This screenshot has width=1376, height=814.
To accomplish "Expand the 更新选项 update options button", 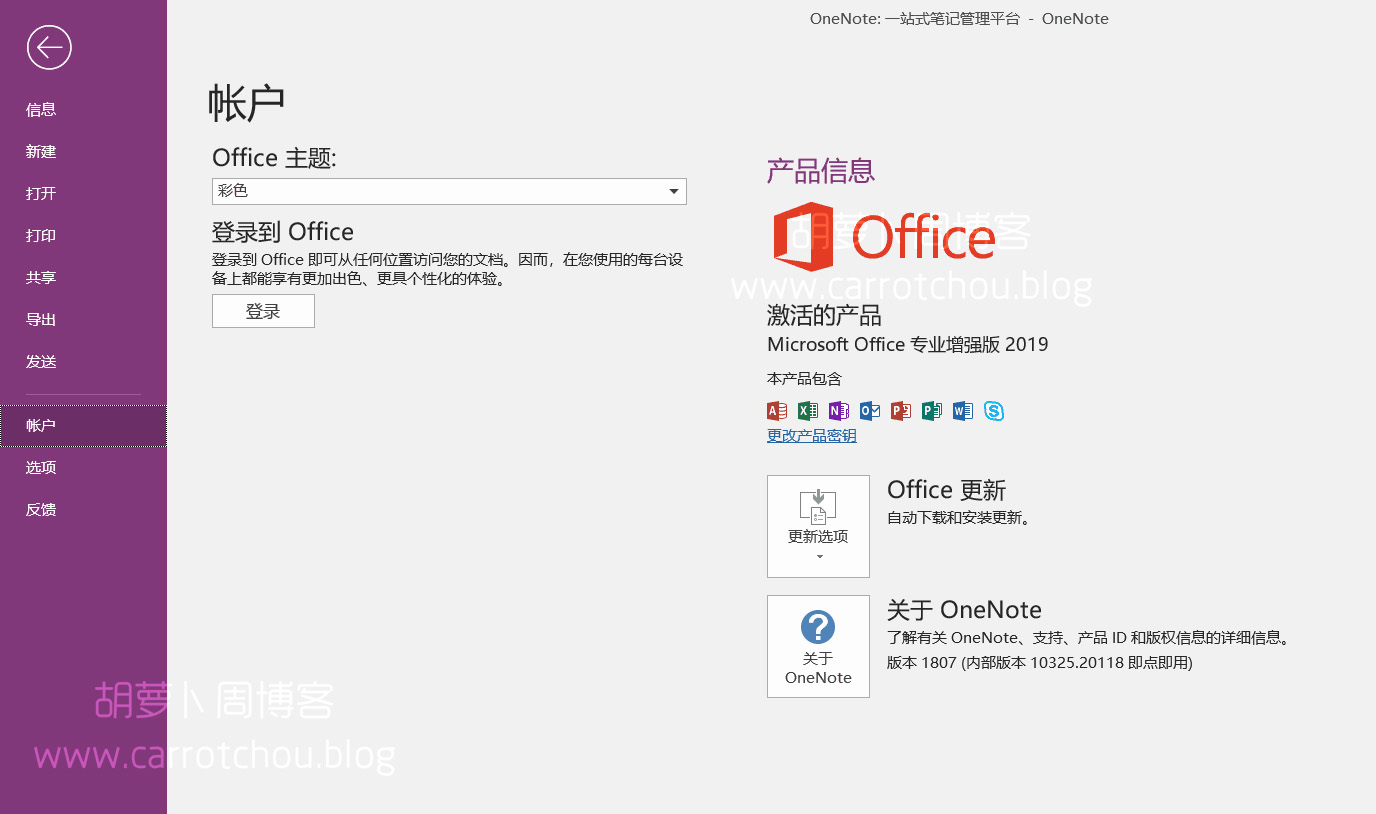I will click(x=818, y=526).
